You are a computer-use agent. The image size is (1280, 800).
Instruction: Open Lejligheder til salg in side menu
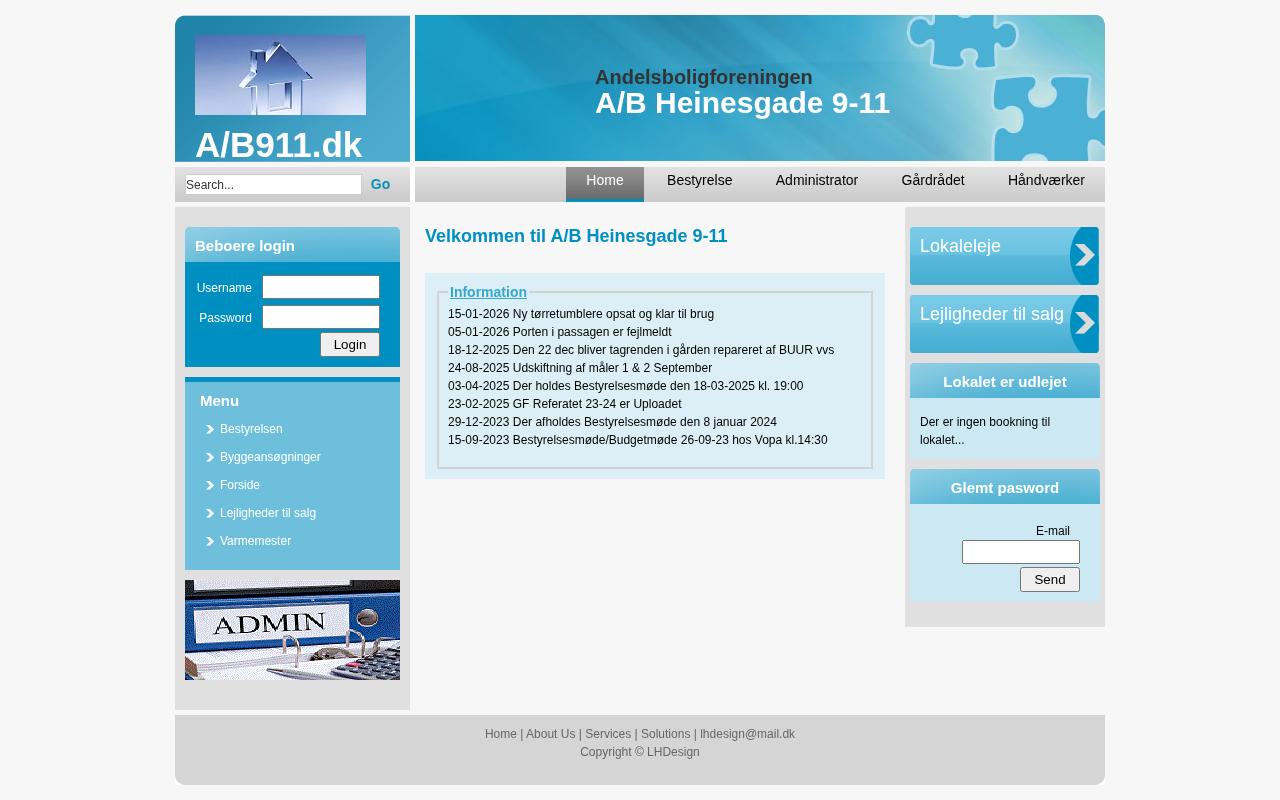[x=268, y=513]
